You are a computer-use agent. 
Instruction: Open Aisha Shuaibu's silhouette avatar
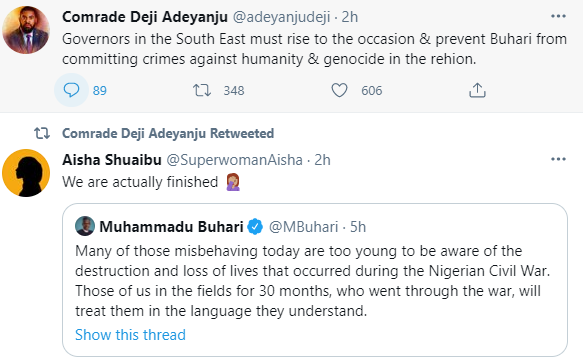coord(26,173)
